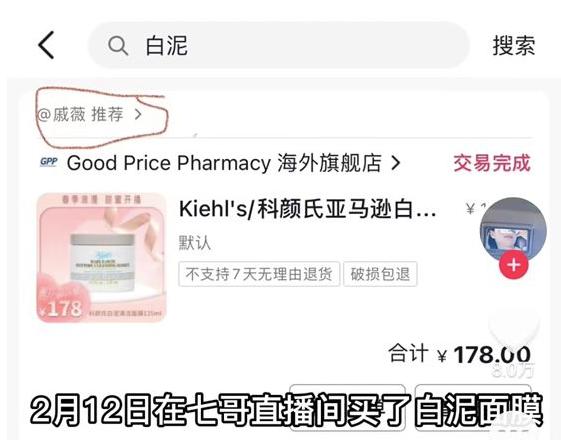Click the 白泥 search input field
561x447 pixels.
coord(278,45)
